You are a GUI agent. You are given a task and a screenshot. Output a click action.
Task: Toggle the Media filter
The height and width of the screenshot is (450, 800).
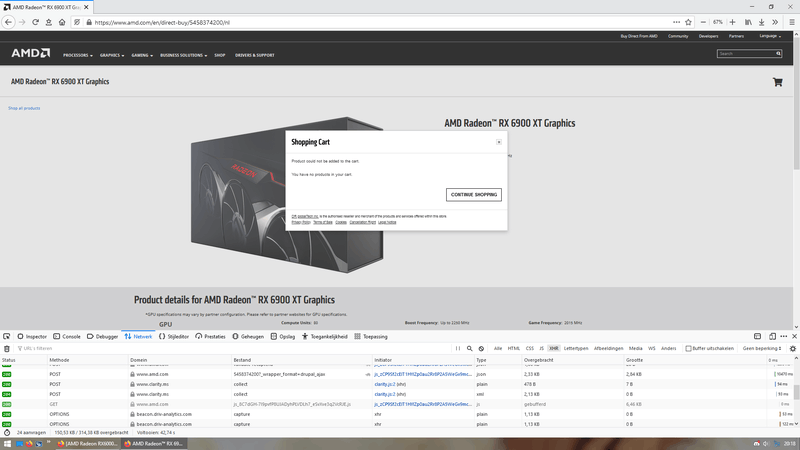[x=636, y=348]
